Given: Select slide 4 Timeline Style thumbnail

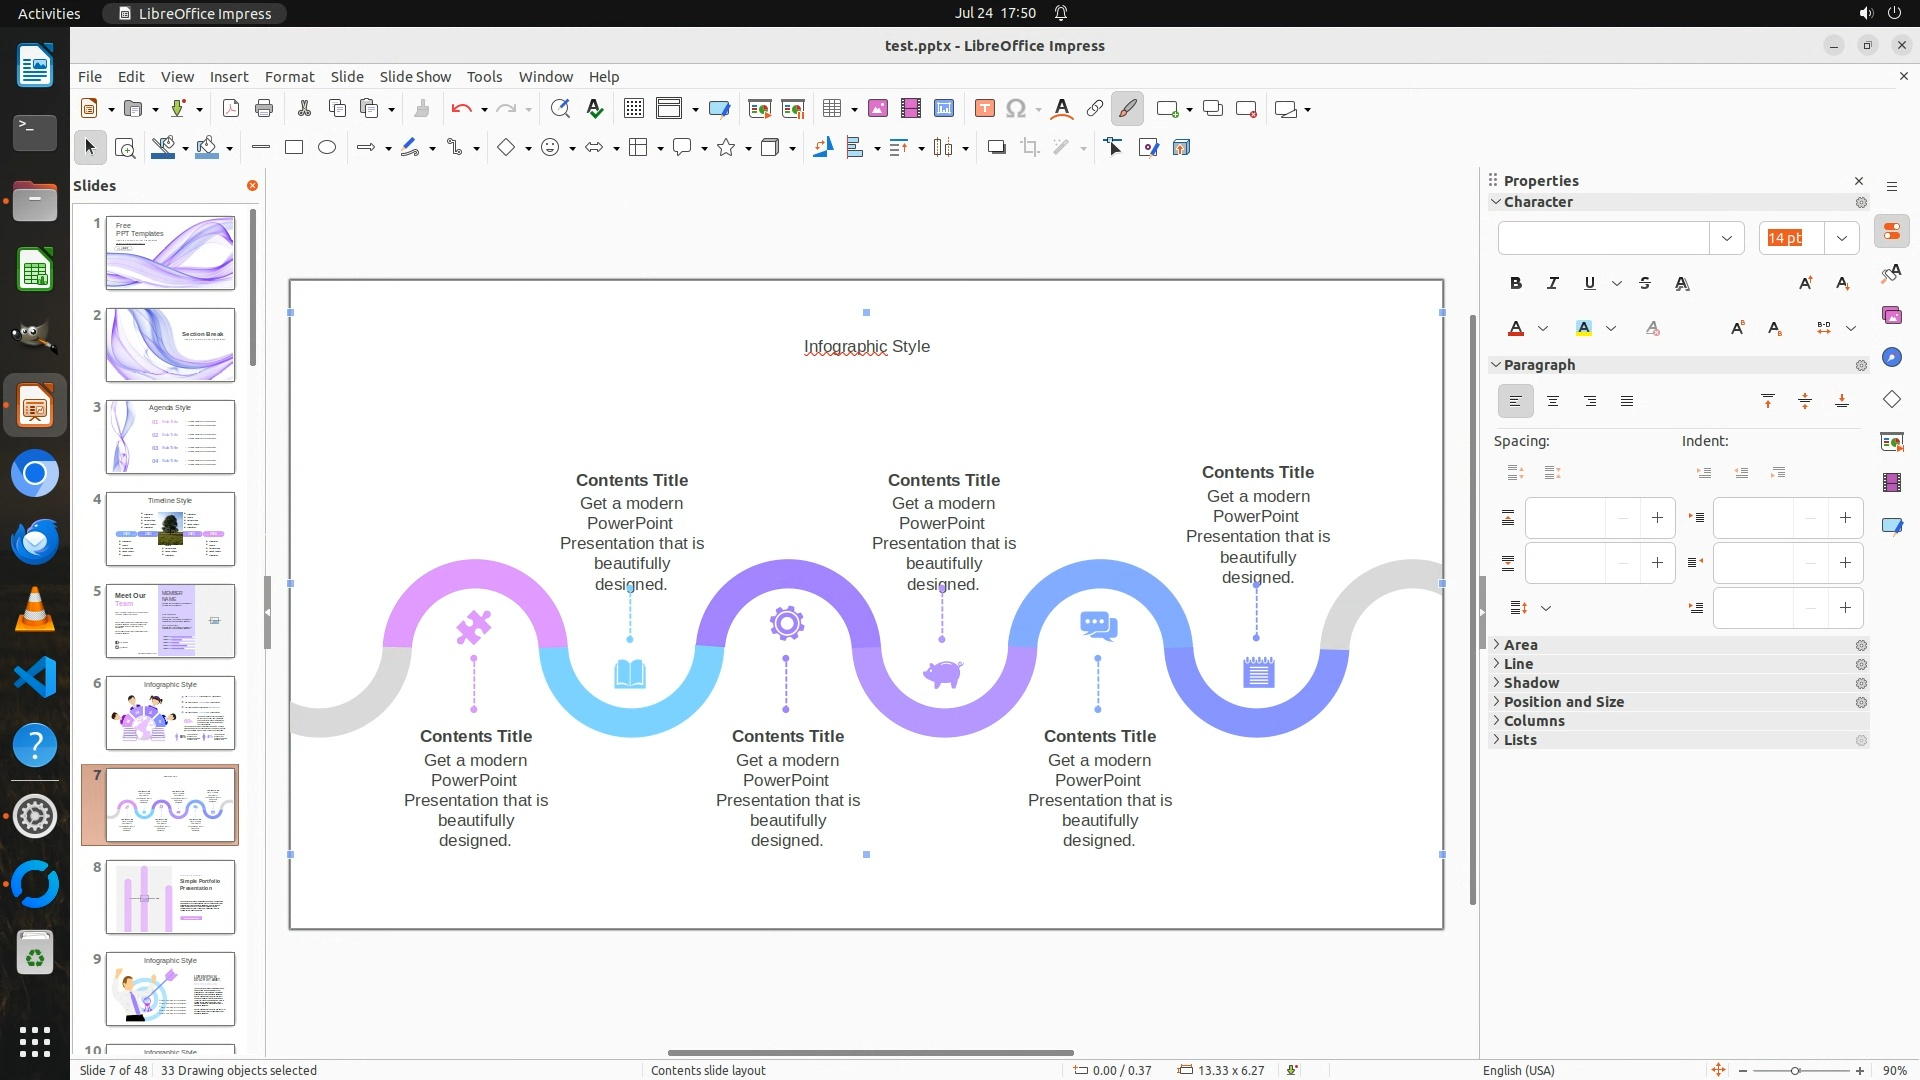Looking at the screenshot, I should [x=170, y=529].
